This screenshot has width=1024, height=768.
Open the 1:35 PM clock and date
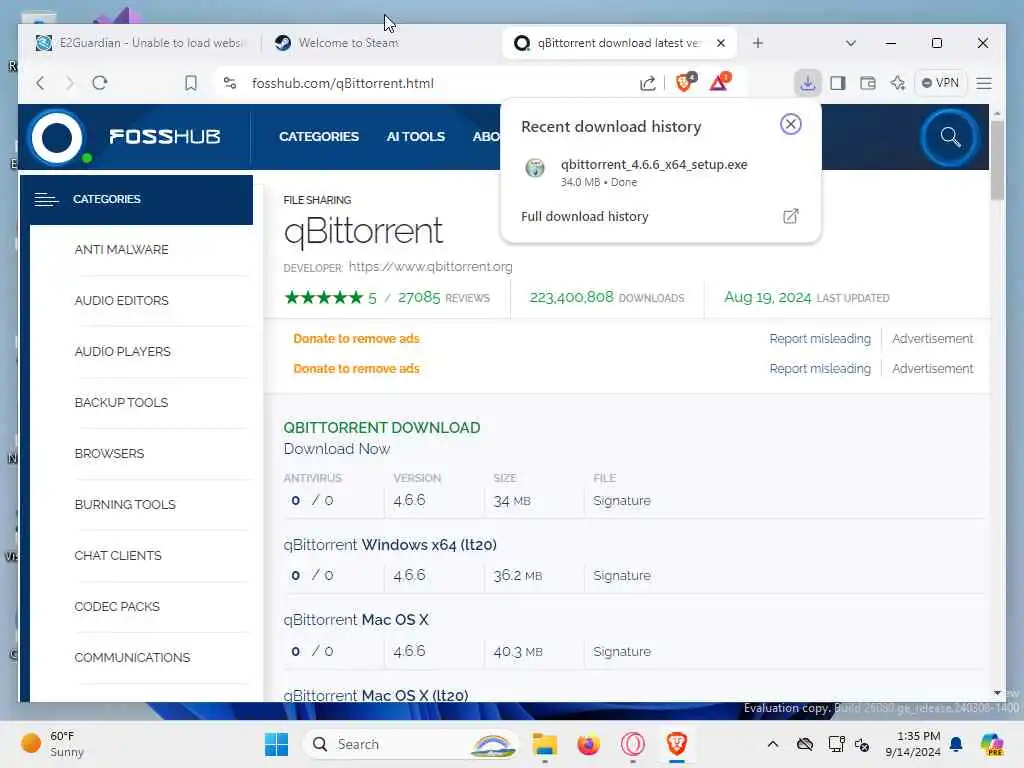[912, 744]
